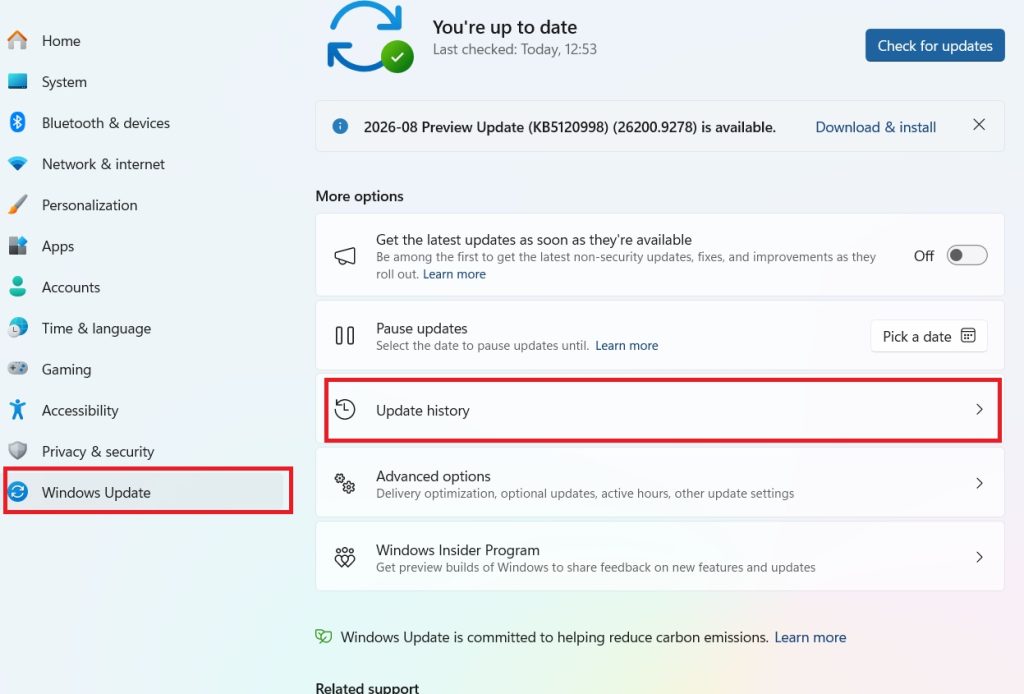Image resolution: width=1024 pixels, height=694 pixels.
Task: Click the KB5120998 Preview Update text
Action: tap(569, 127)
